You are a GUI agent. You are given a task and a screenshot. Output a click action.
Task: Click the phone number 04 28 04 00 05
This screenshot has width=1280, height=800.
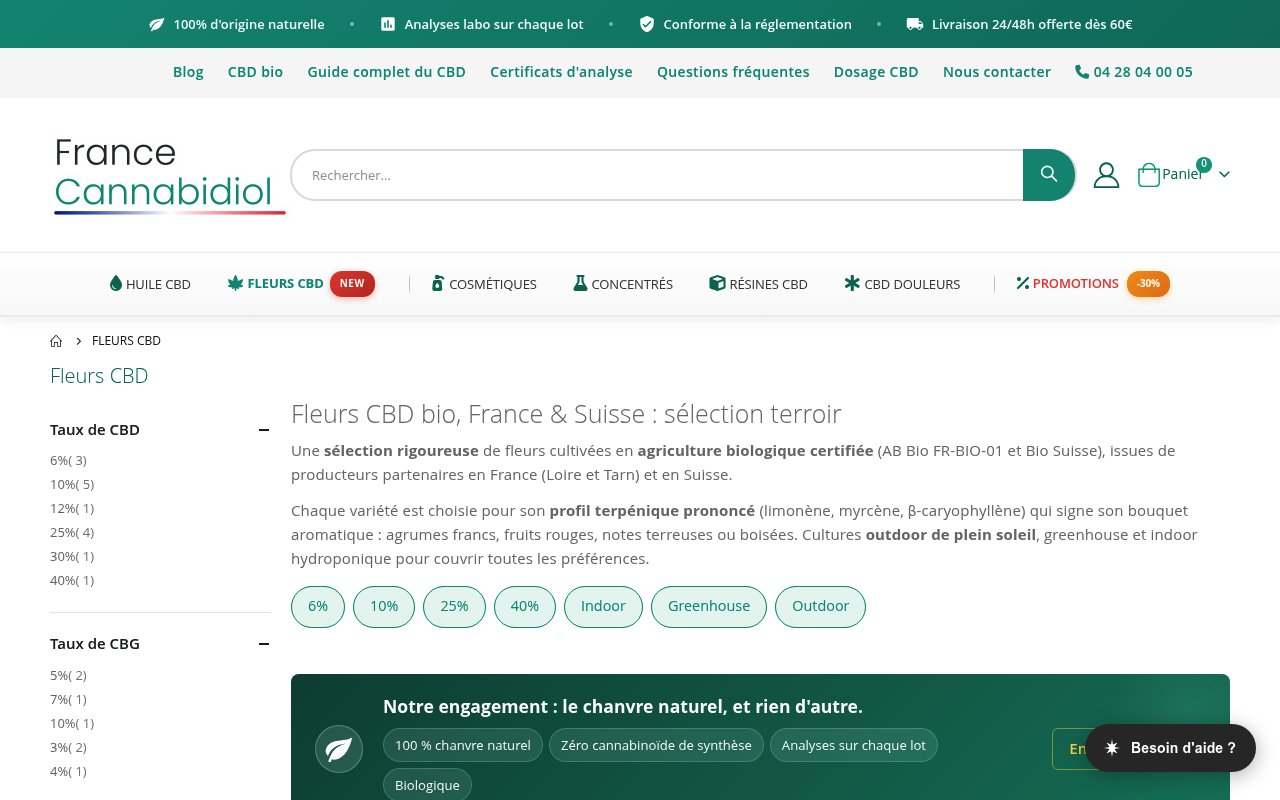[x=1134, y=72]
